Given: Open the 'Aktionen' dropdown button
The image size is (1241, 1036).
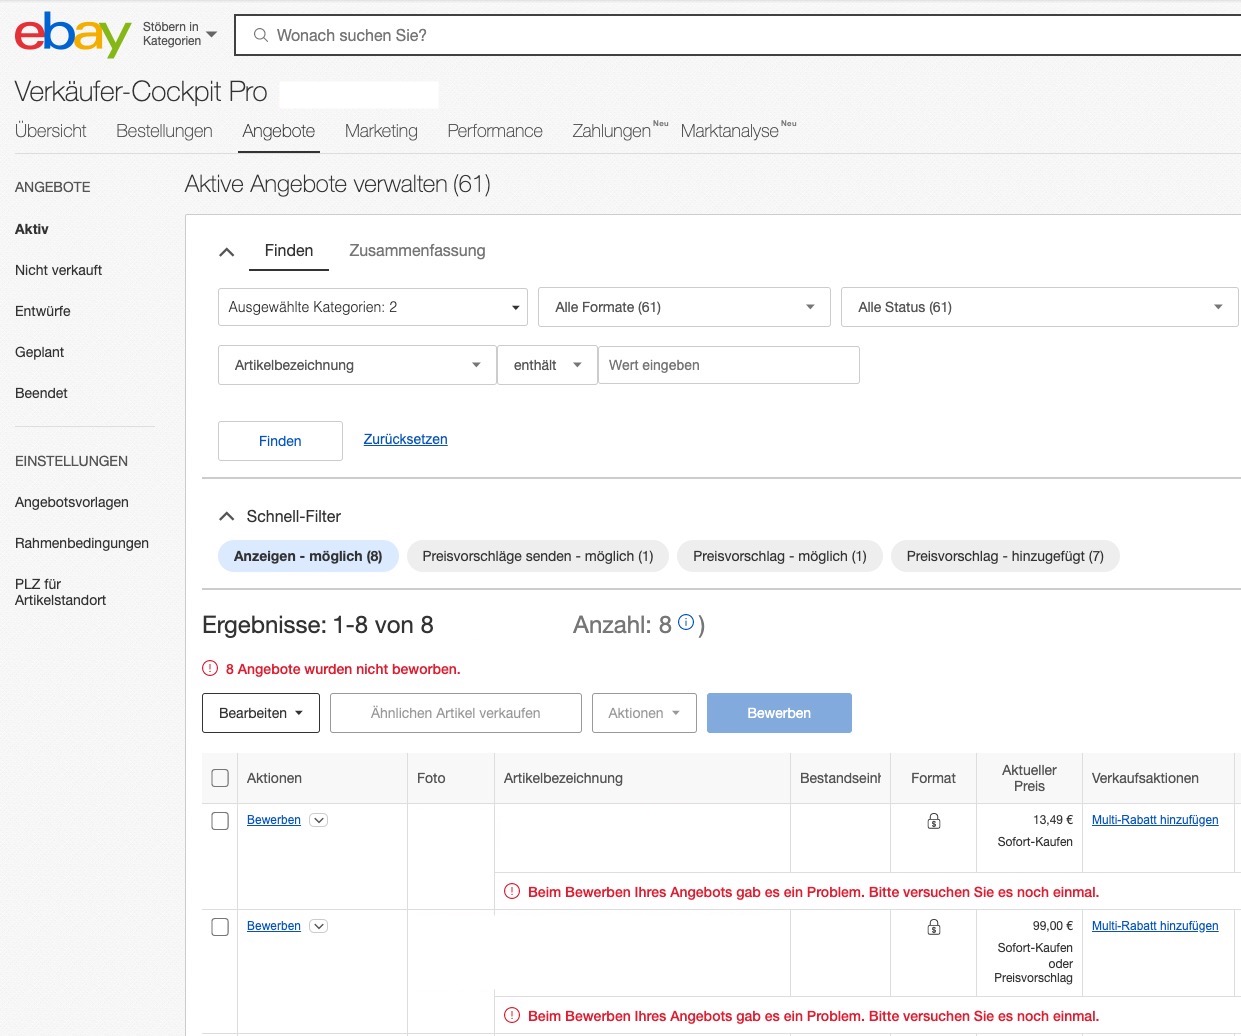Looking at the screenshot, I should (644, 713).
